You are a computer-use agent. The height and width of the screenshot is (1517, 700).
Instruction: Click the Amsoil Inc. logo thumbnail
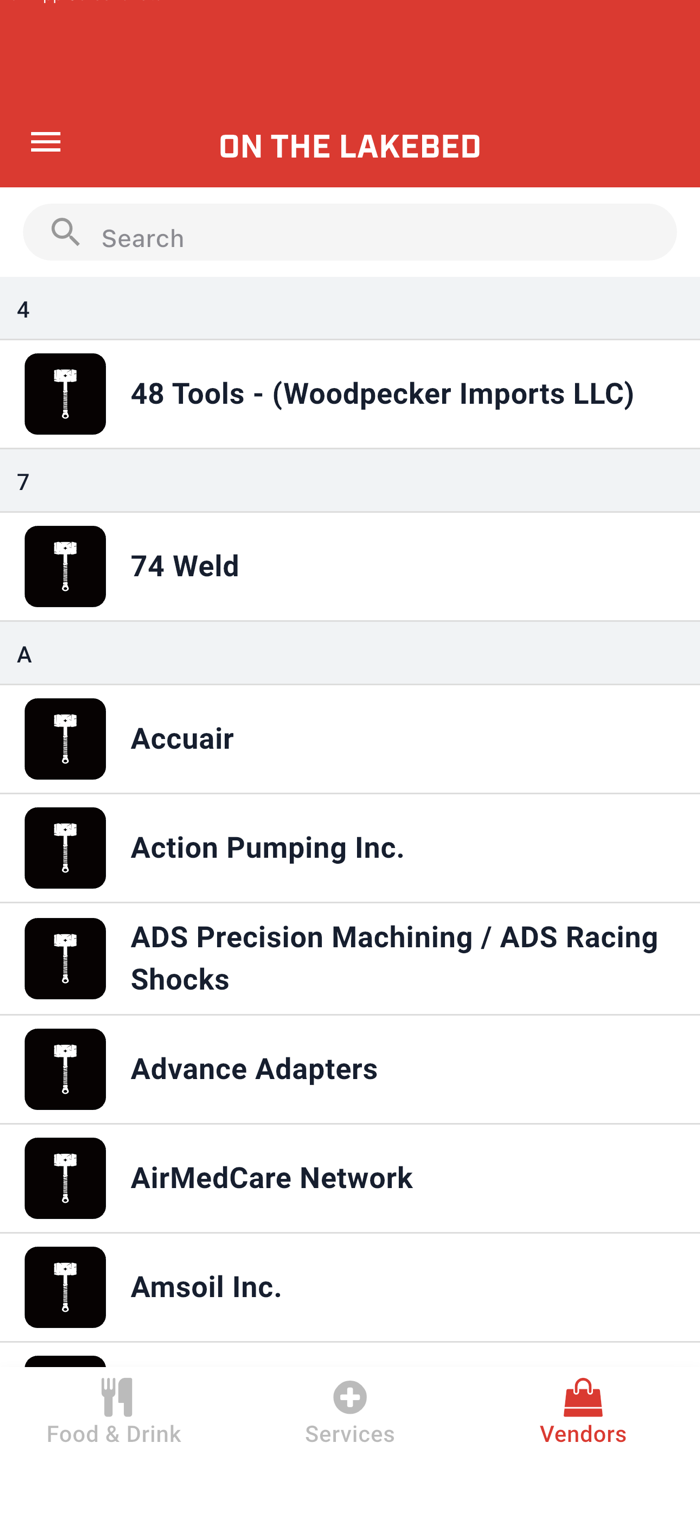pos(65,1287)
